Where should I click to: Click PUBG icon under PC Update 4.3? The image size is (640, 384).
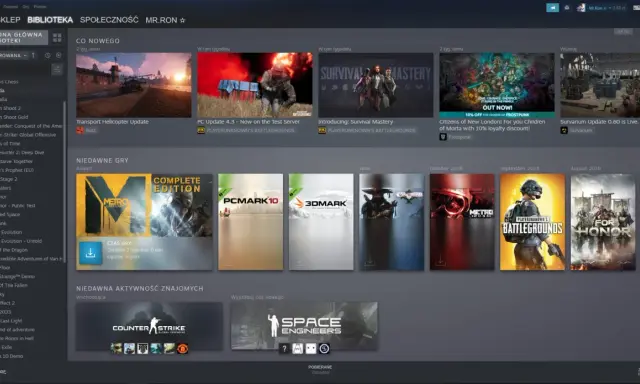pos(201,130)
